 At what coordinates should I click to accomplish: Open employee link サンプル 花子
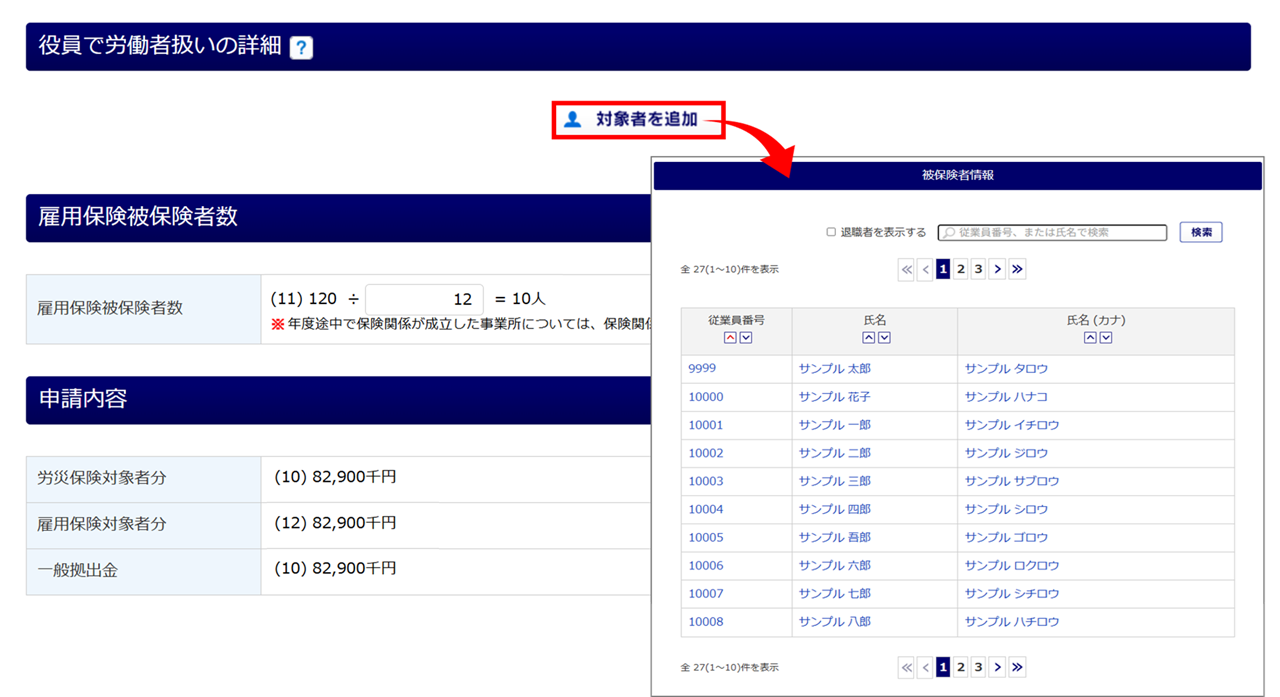tap(835, 397)
